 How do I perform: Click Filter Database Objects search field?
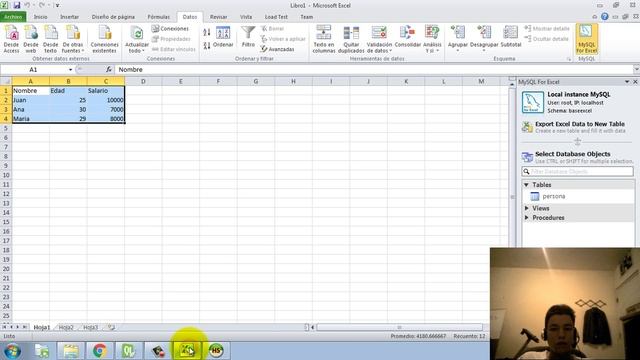(578, 171)
